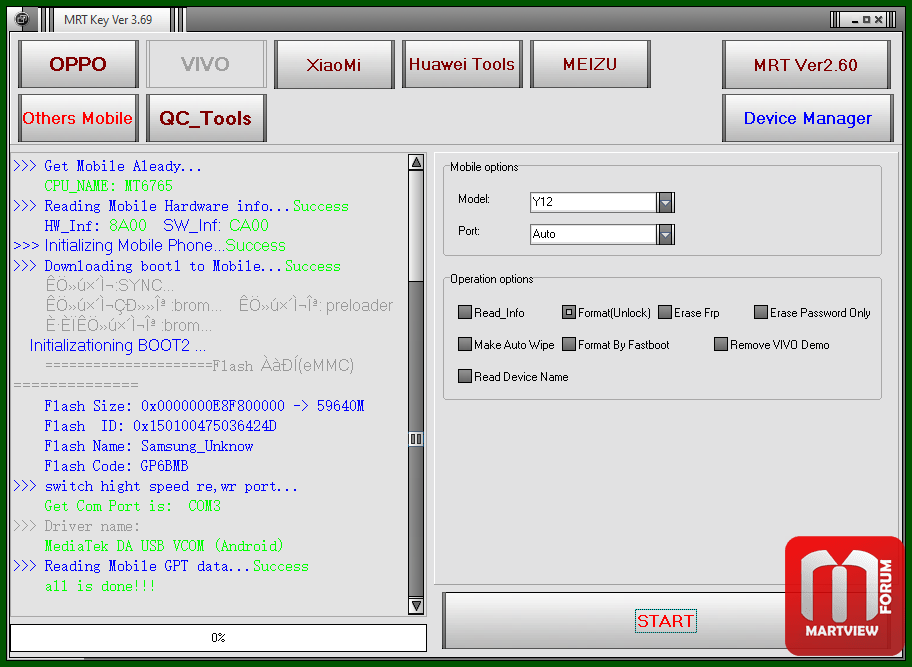
Task: Check Remove VIVO Demo option
Action: 721,345
